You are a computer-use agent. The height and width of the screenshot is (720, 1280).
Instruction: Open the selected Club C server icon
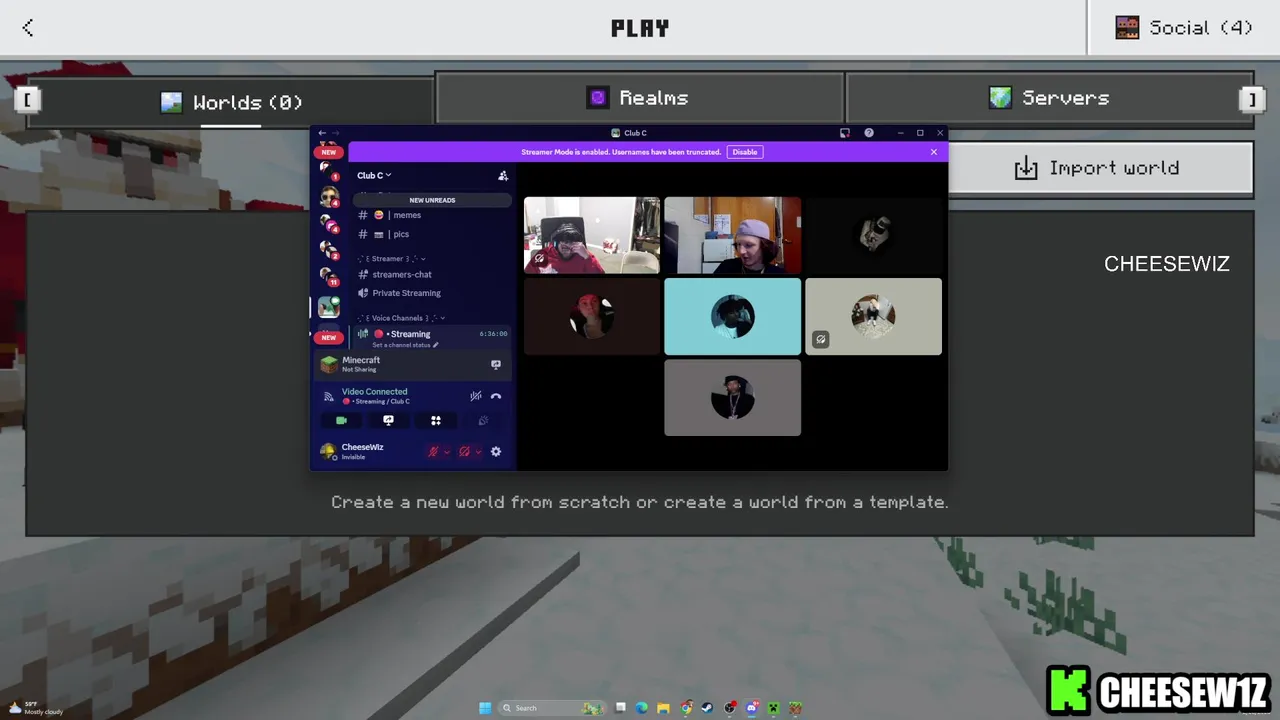click(328, 307)
